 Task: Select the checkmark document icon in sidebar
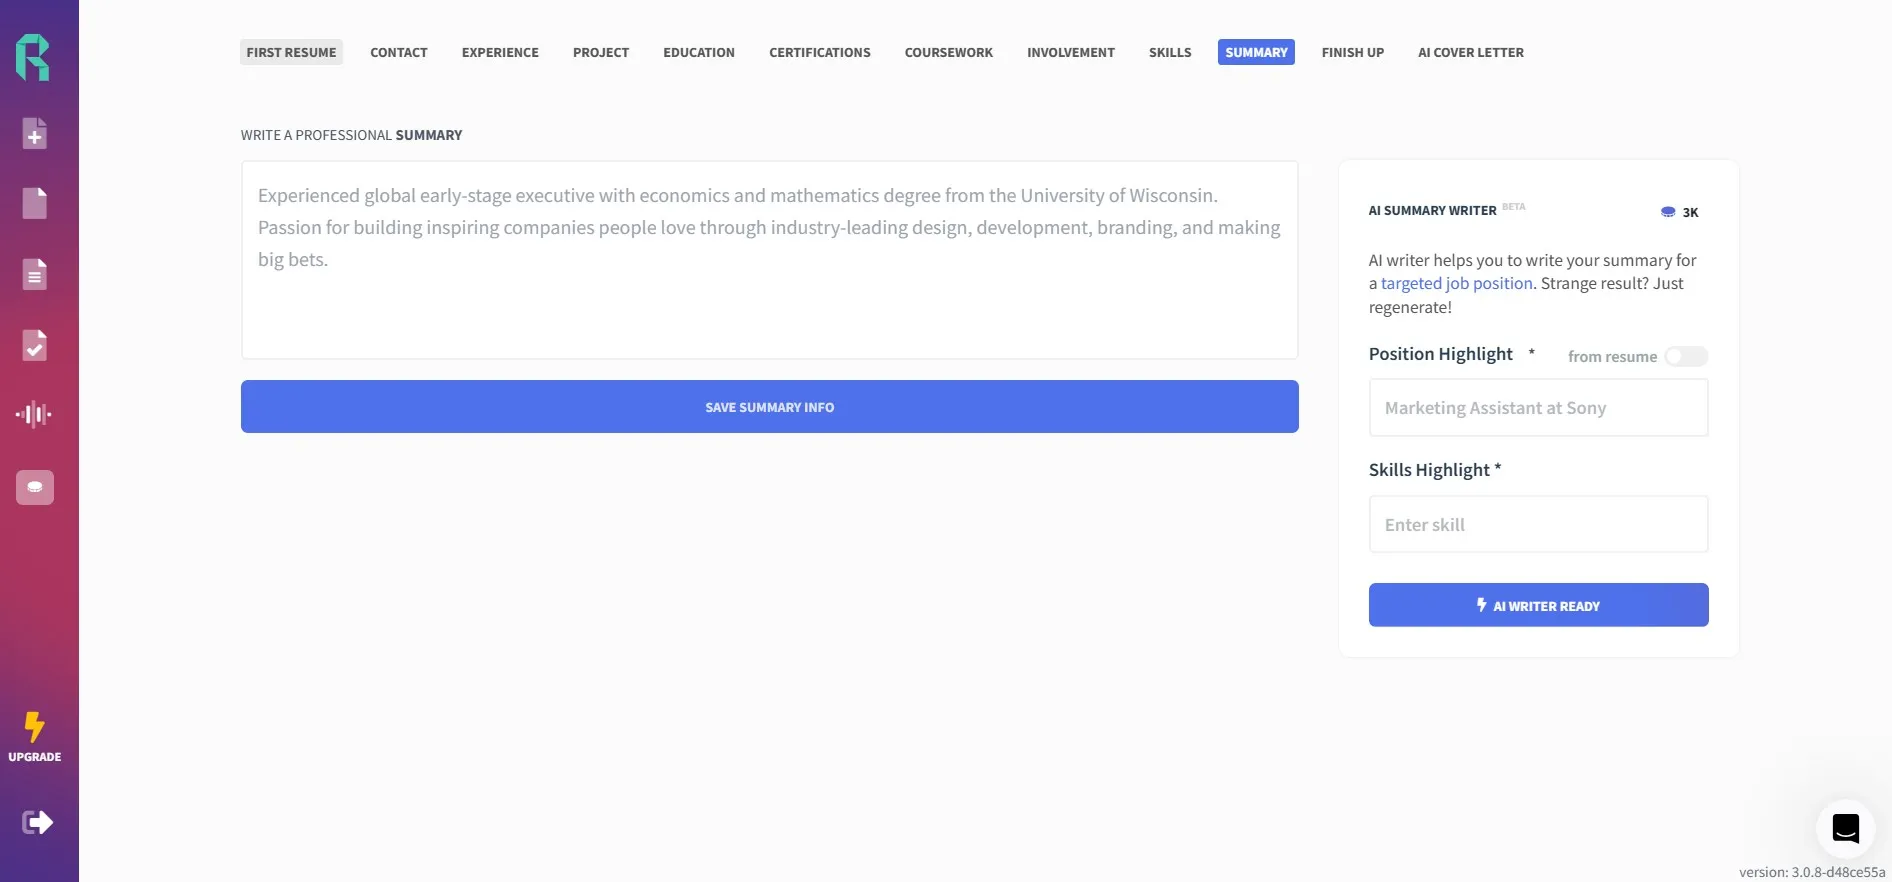(x=36, y=345)
